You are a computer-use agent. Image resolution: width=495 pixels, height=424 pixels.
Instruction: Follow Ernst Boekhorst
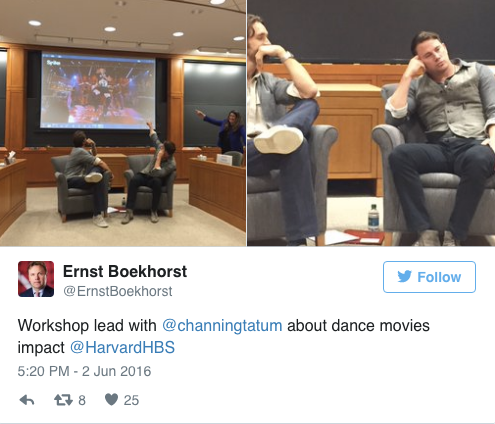[x=429, y=277]
